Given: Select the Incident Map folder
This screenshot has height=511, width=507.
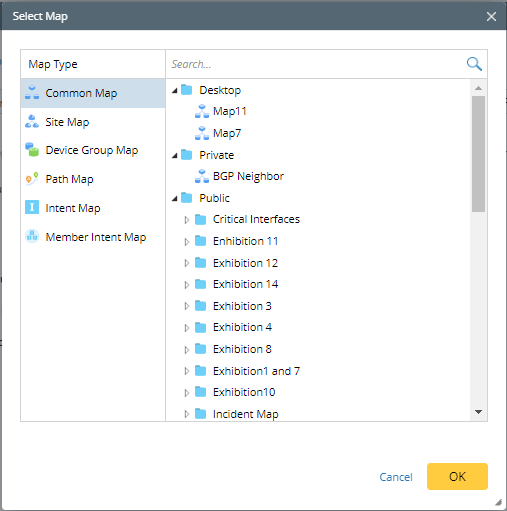Looking at the screenshot, I should [x=246, y=414].
